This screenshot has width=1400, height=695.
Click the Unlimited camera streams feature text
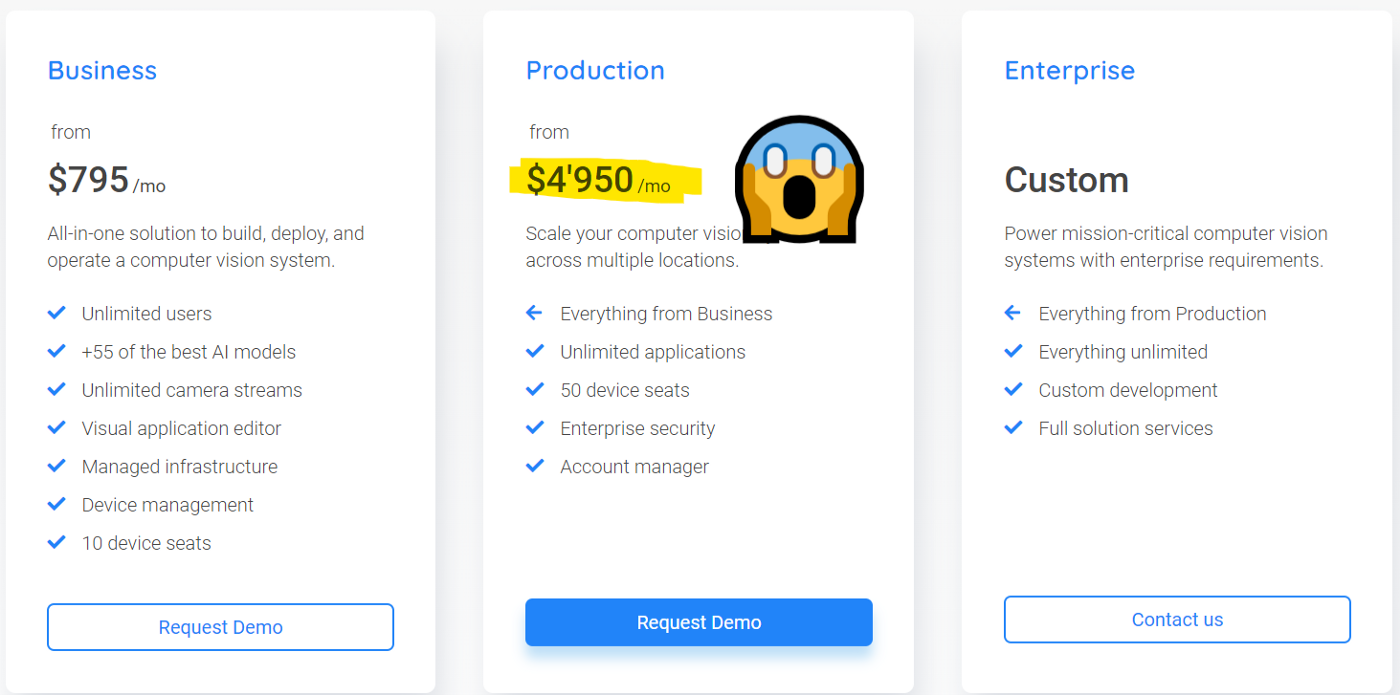192,390
